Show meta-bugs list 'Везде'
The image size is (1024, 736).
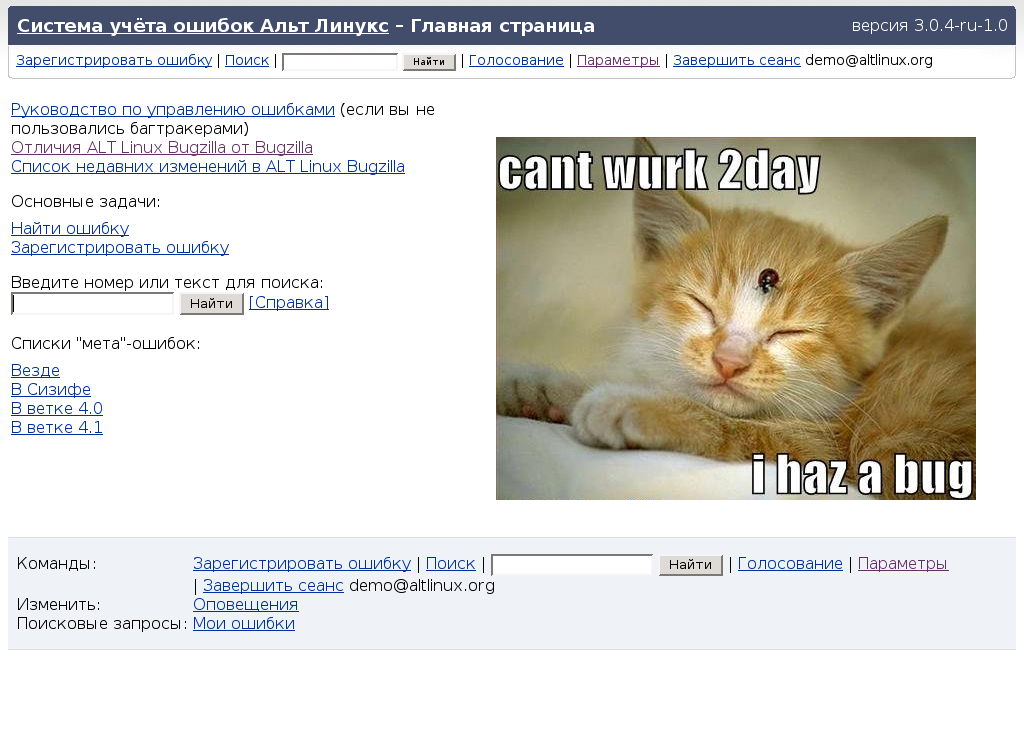[35, 370]
